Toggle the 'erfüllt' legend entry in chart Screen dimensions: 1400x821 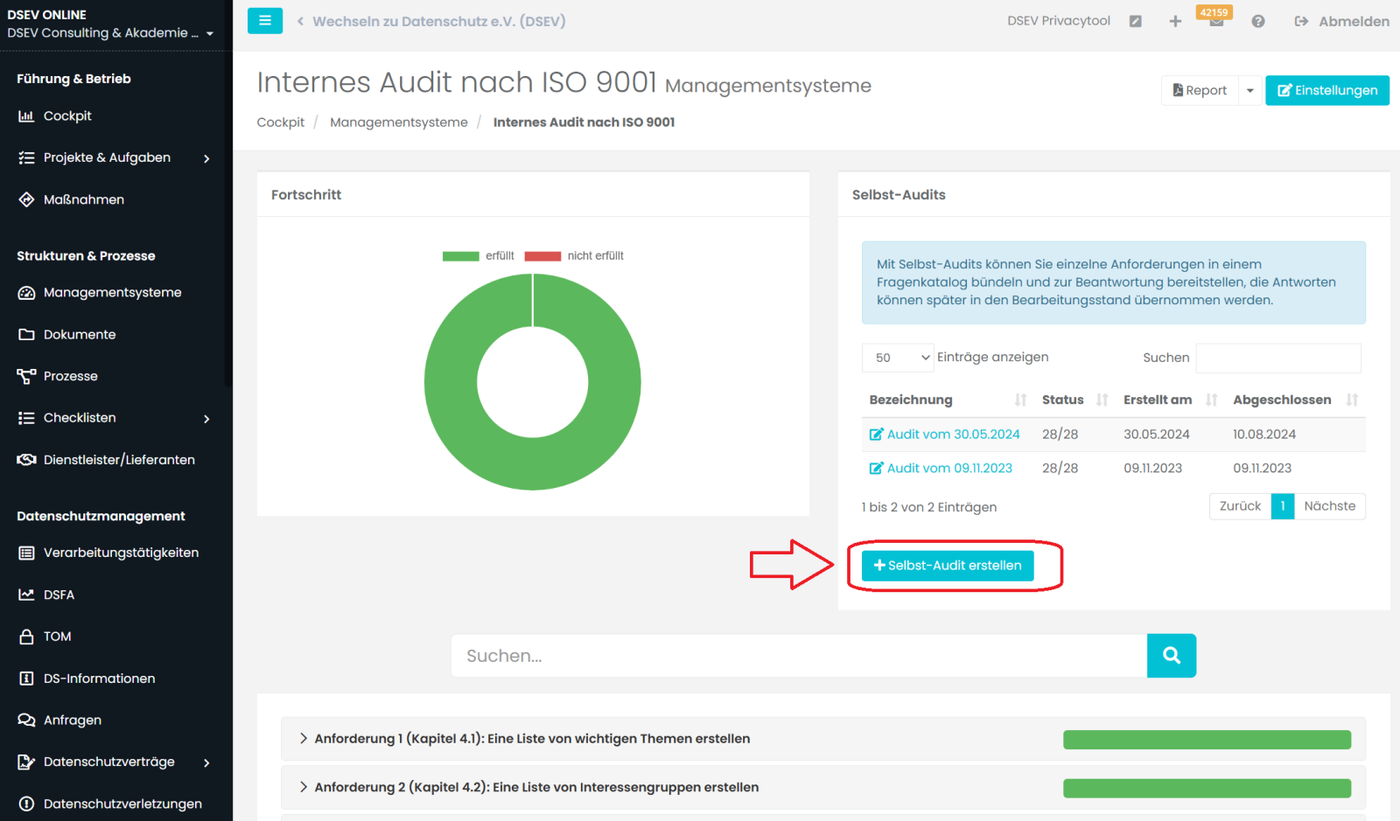478,256
